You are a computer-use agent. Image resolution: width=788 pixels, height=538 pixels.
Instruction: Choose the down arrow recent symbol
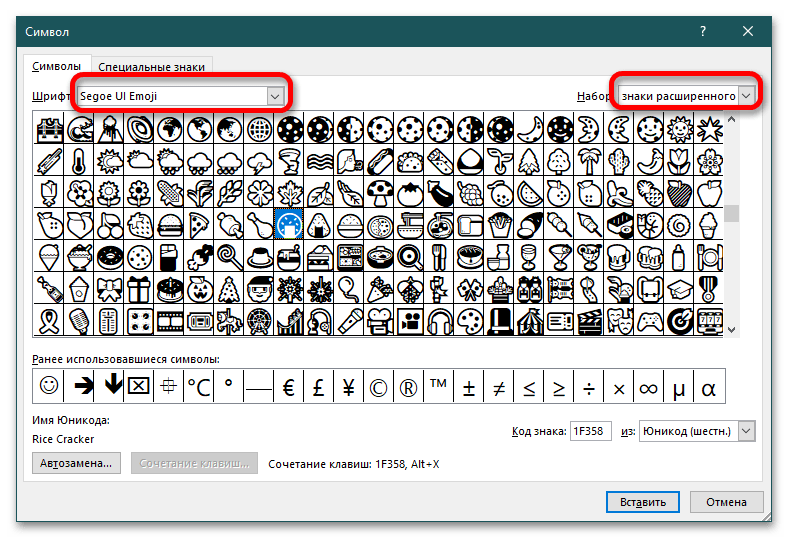tap(109, 386)
